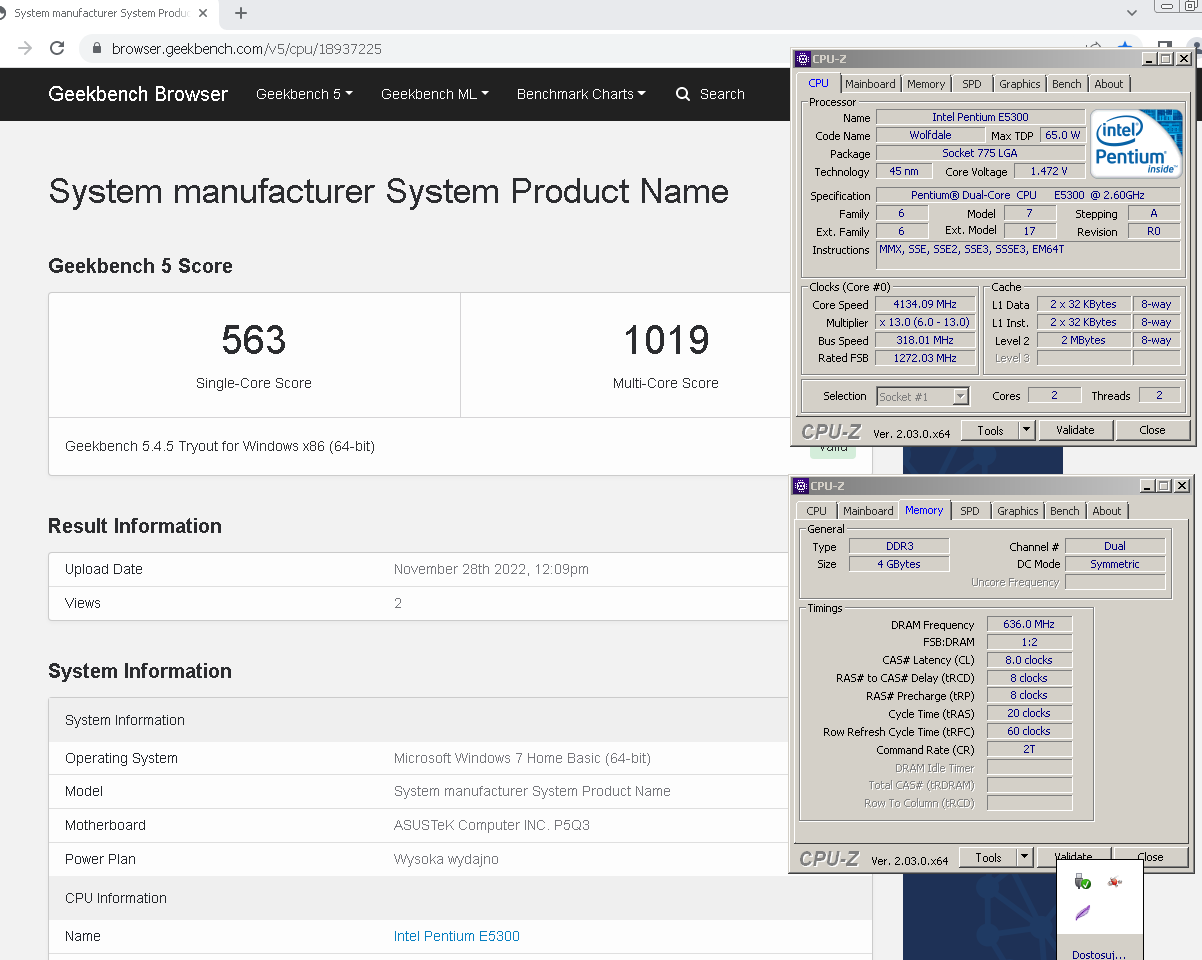
Task: Open Chrome's tab search chevron
Action: click(1132, 13)
